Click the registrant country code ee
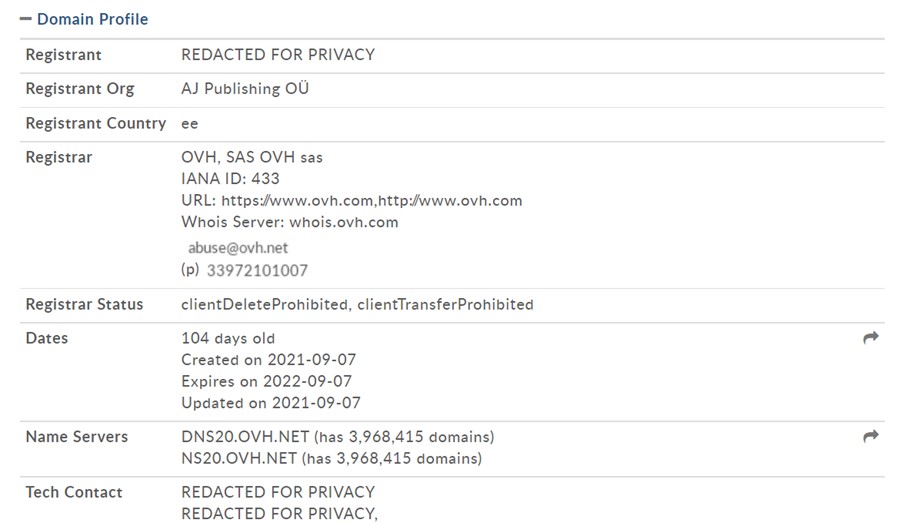The height and width of the screenshot is (523, 907). point(190,124)
